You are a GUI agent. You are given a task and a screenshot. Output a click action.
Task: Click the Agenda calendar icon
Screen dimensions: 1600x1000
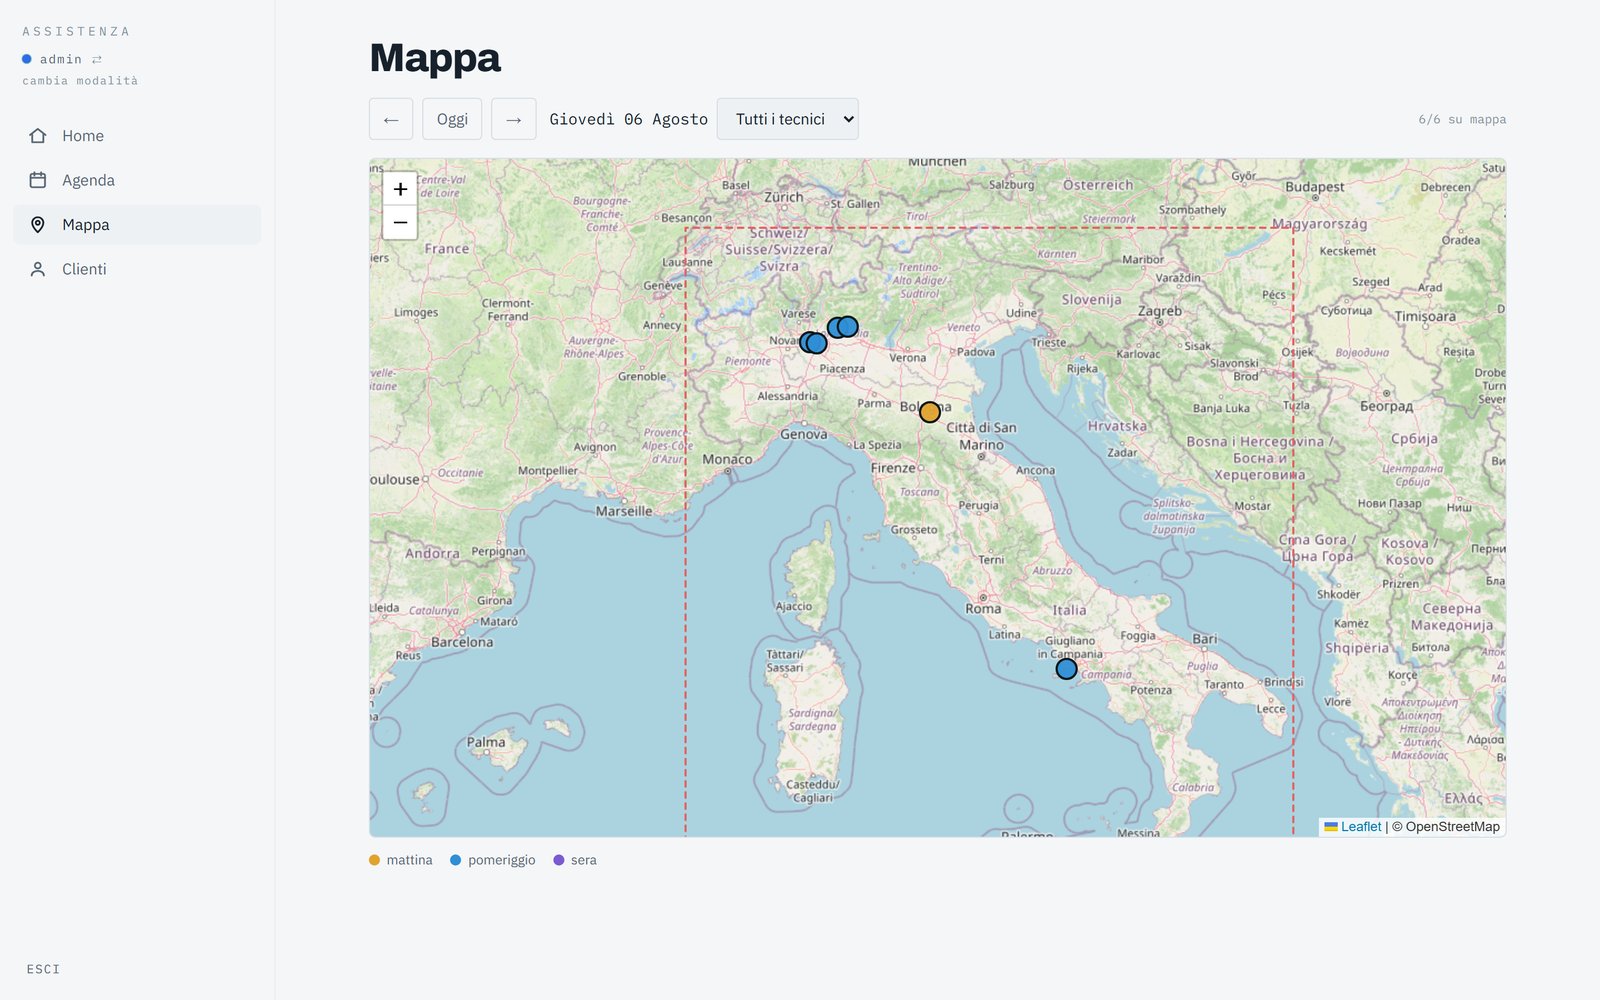click(x=38, y=180)
